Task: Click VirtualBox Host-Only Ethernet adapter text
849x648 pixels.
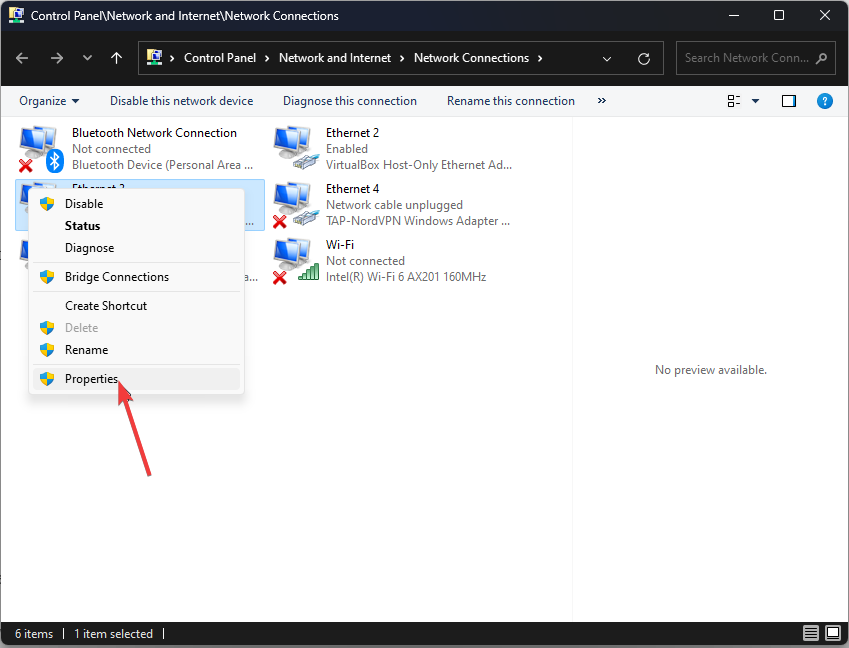Action: (419, 165)
